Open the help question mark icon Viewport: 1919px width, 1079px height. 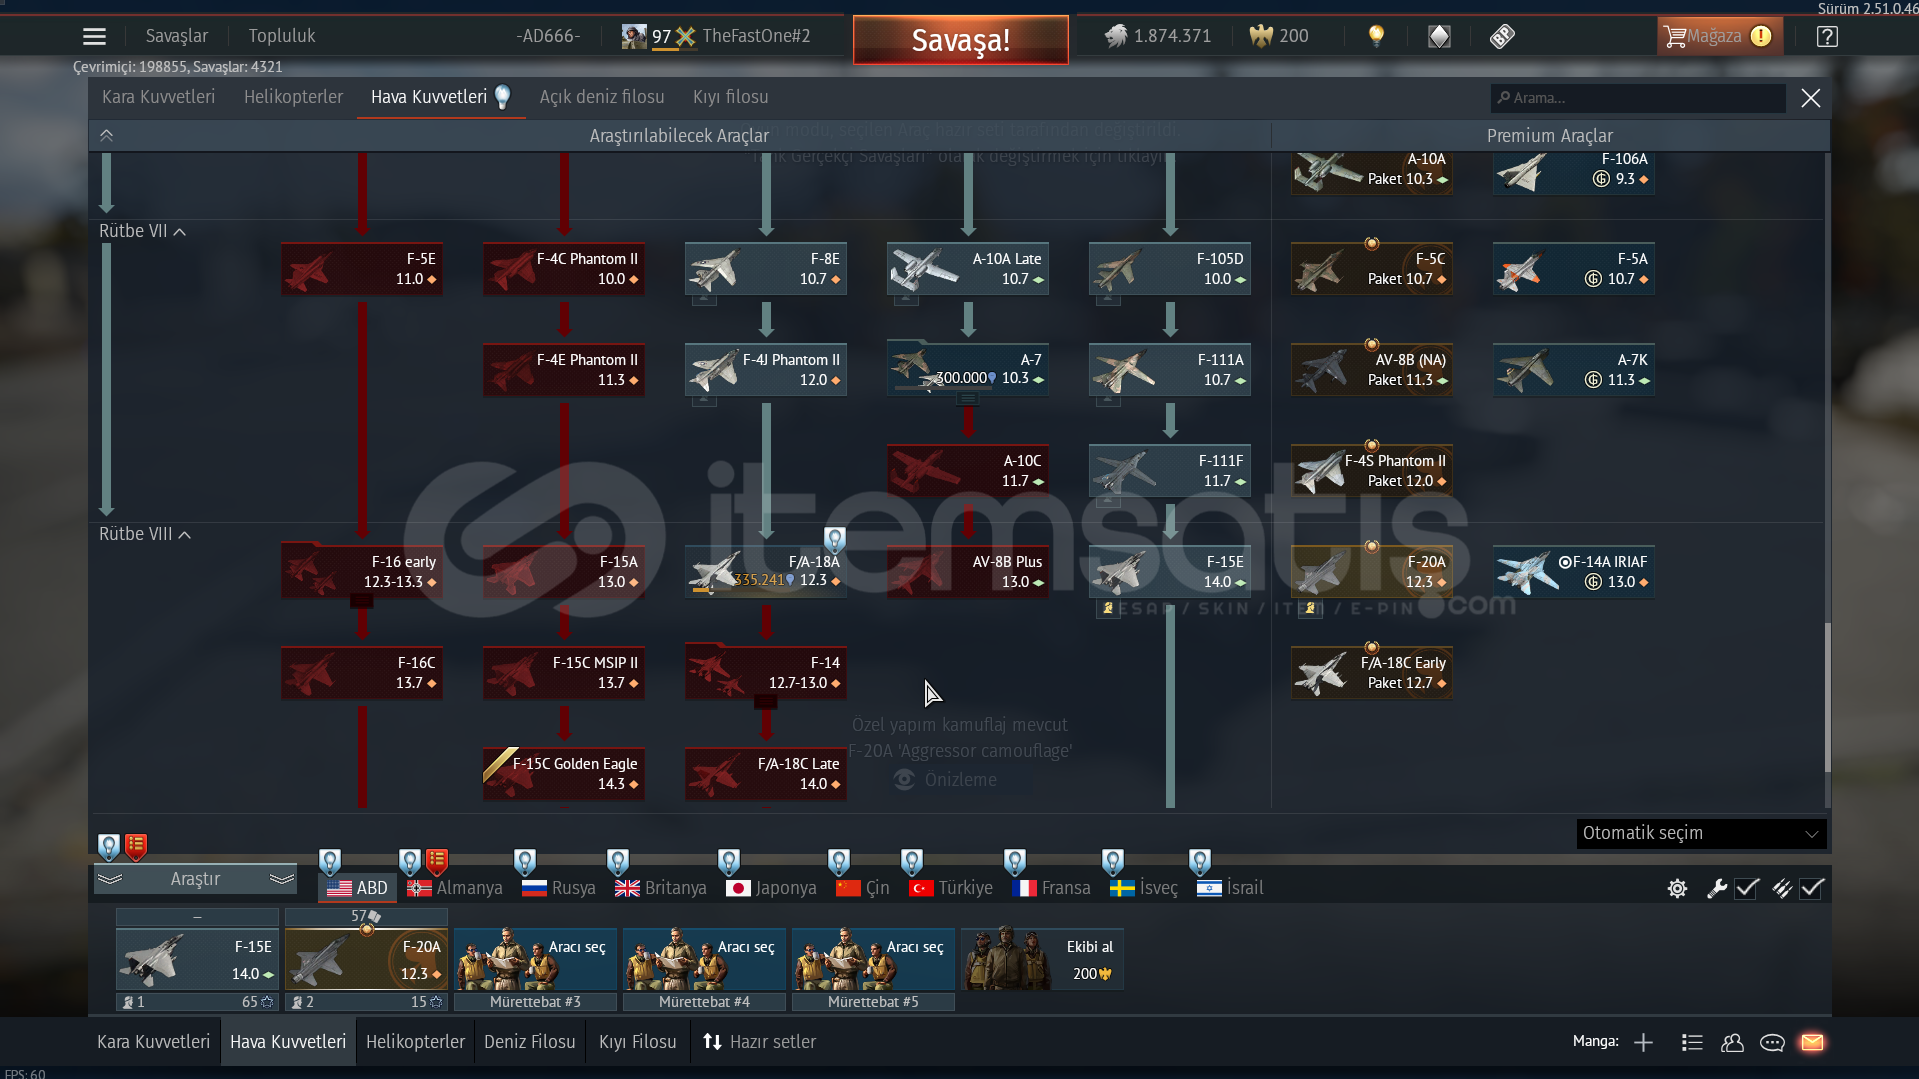1827,37
